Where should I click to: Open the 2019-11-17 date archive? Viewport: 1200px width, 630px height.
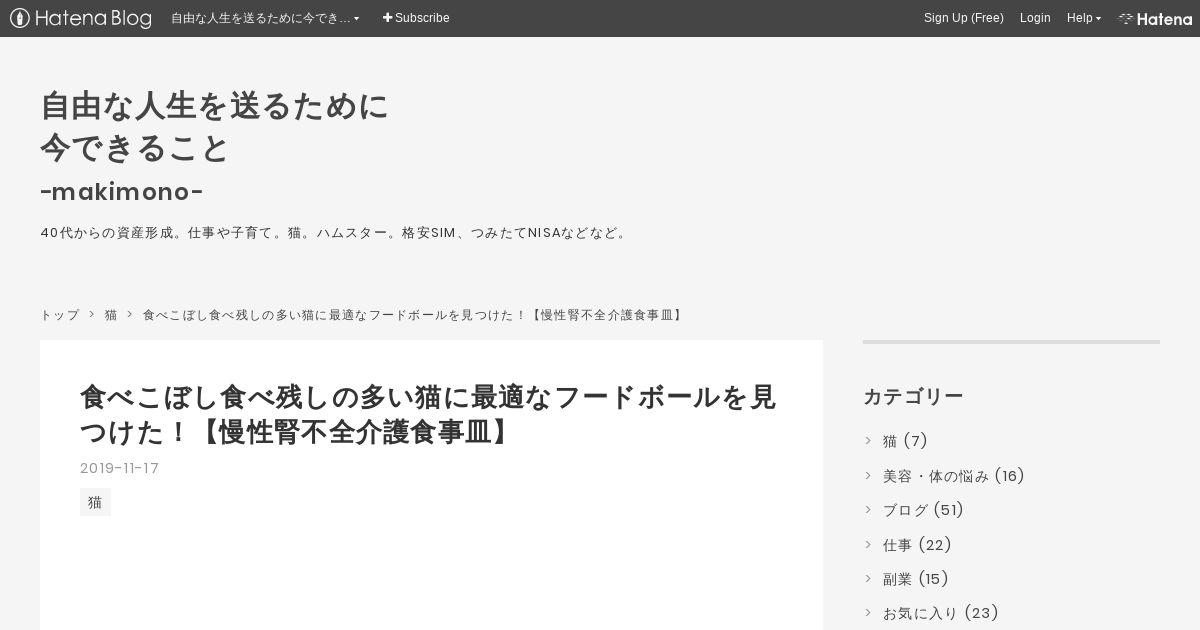click(119, 468)
